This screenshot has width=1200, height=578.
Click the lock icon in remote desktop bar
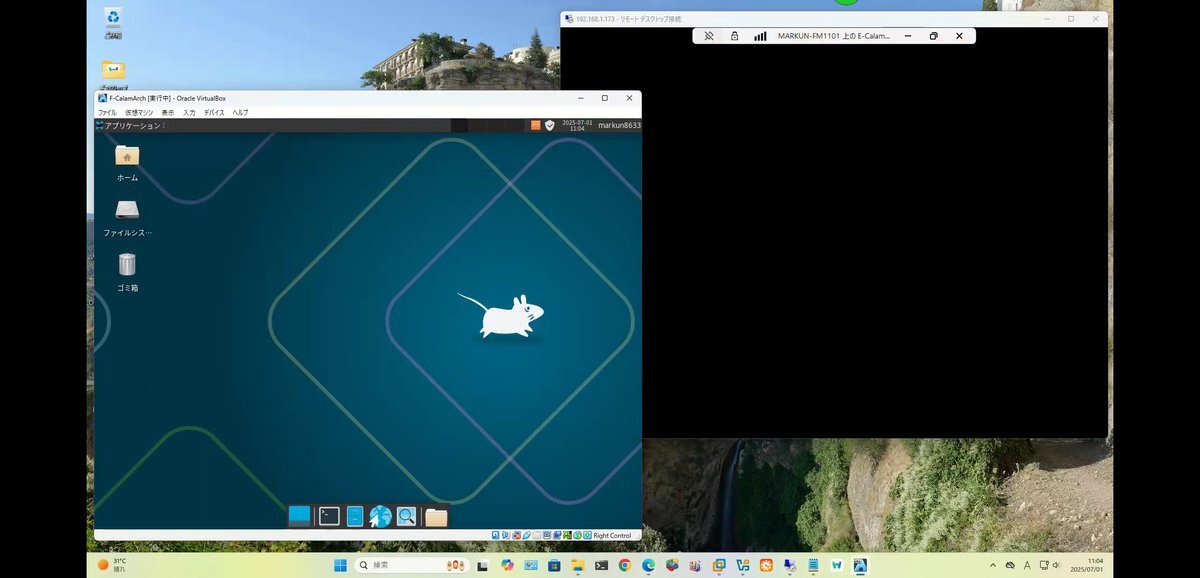pos(735,36)
